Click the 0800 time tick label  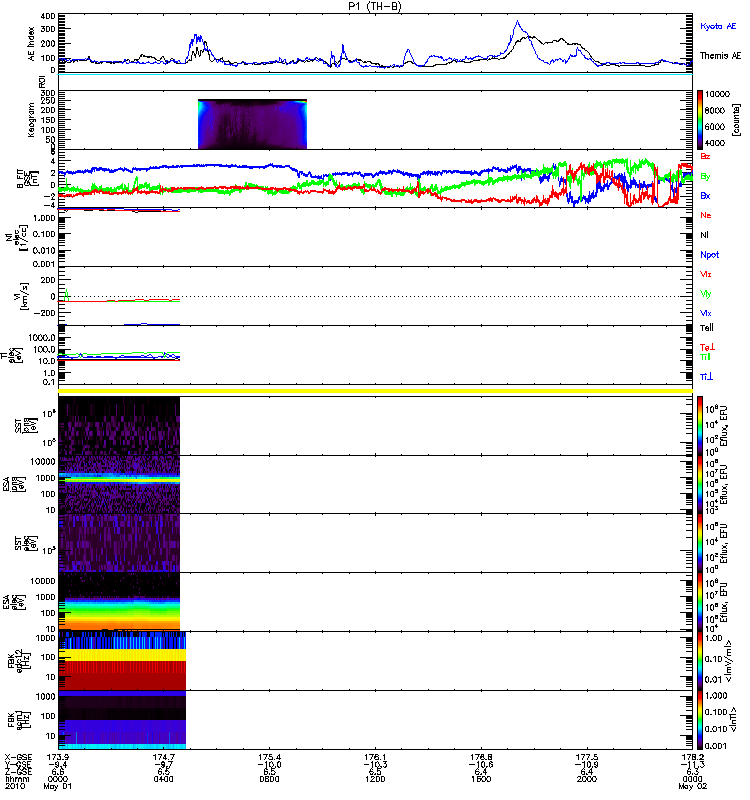(x=269, y=779)
